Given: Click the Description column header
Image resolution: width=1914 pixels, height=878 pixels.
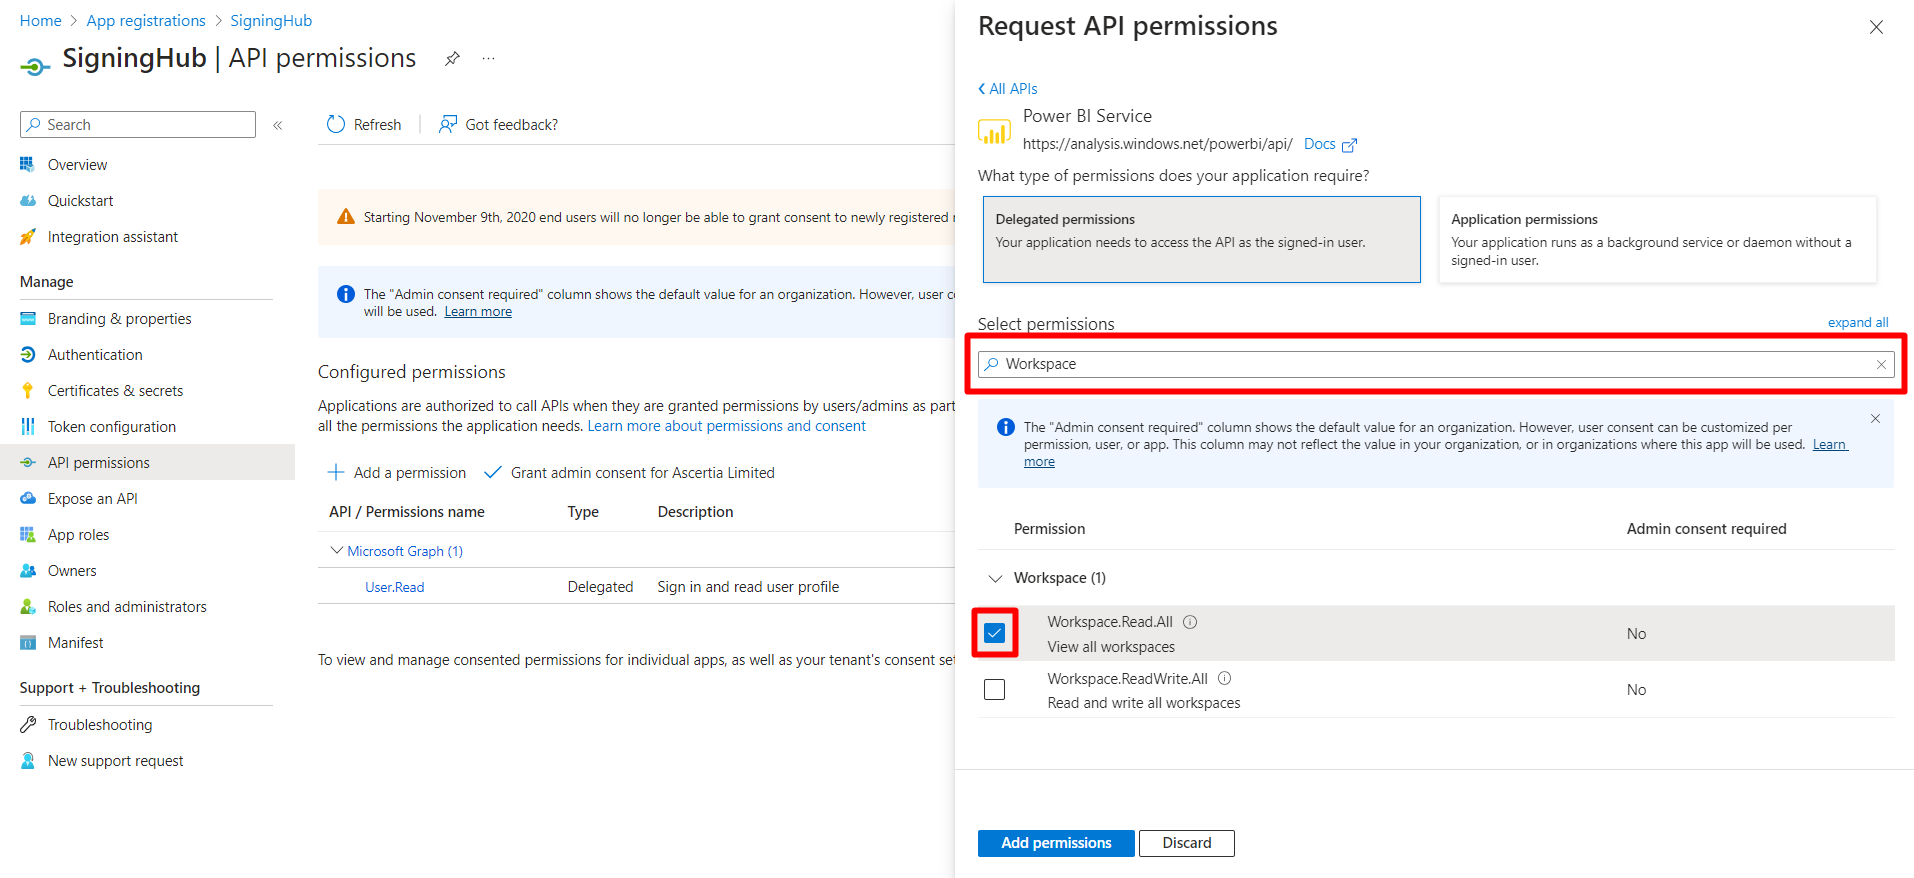Looking at the screenshot, I should pyautogui.click(x=695, y=511).
